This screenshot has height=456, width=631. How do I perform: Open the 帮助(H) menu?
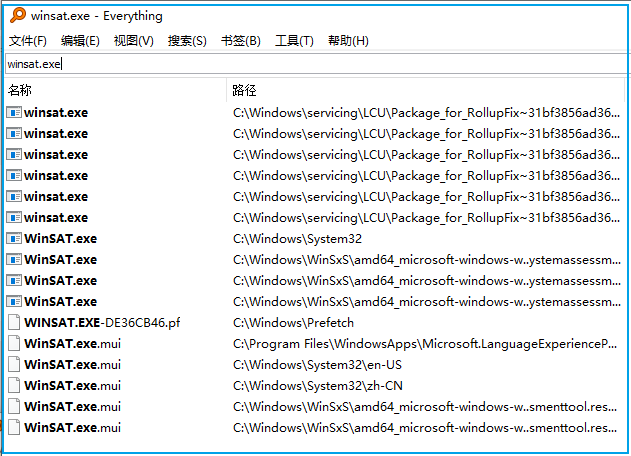348,41
